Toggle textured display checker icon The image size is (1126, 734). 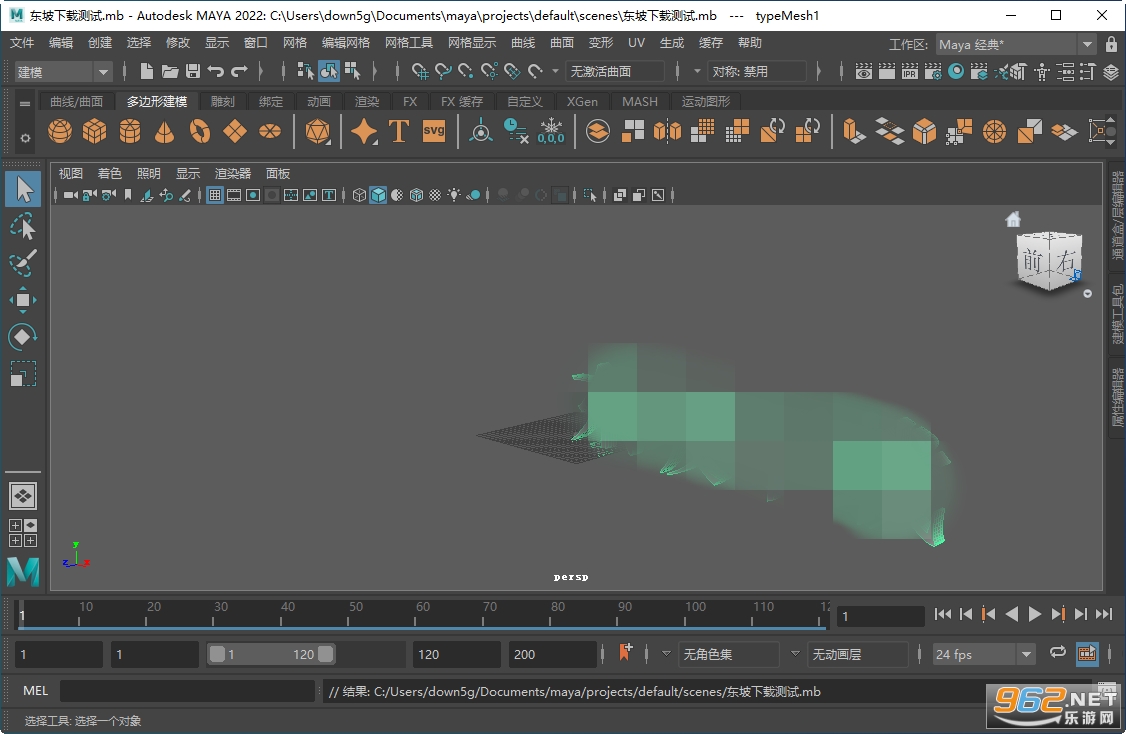tap(435, 195)
